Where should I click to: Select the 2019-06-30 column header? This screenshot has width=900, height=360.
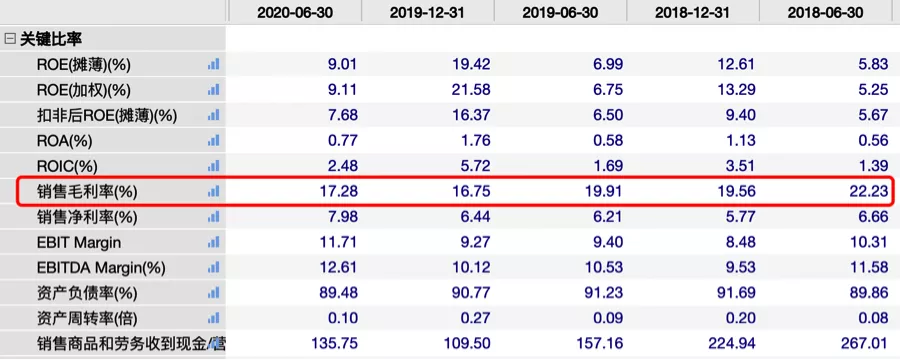pyautogui.click(x=560, y=13)
